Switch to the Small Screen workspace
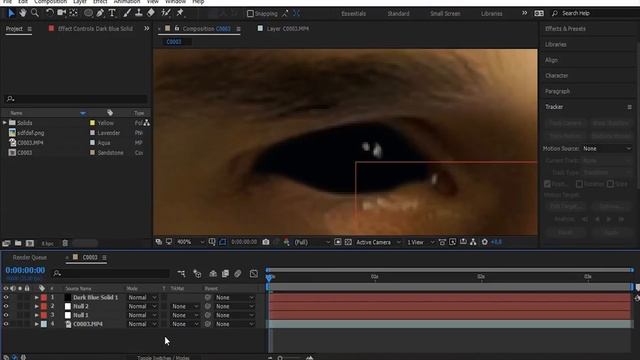Screen dimensions: 640x360 pos(445,13)
